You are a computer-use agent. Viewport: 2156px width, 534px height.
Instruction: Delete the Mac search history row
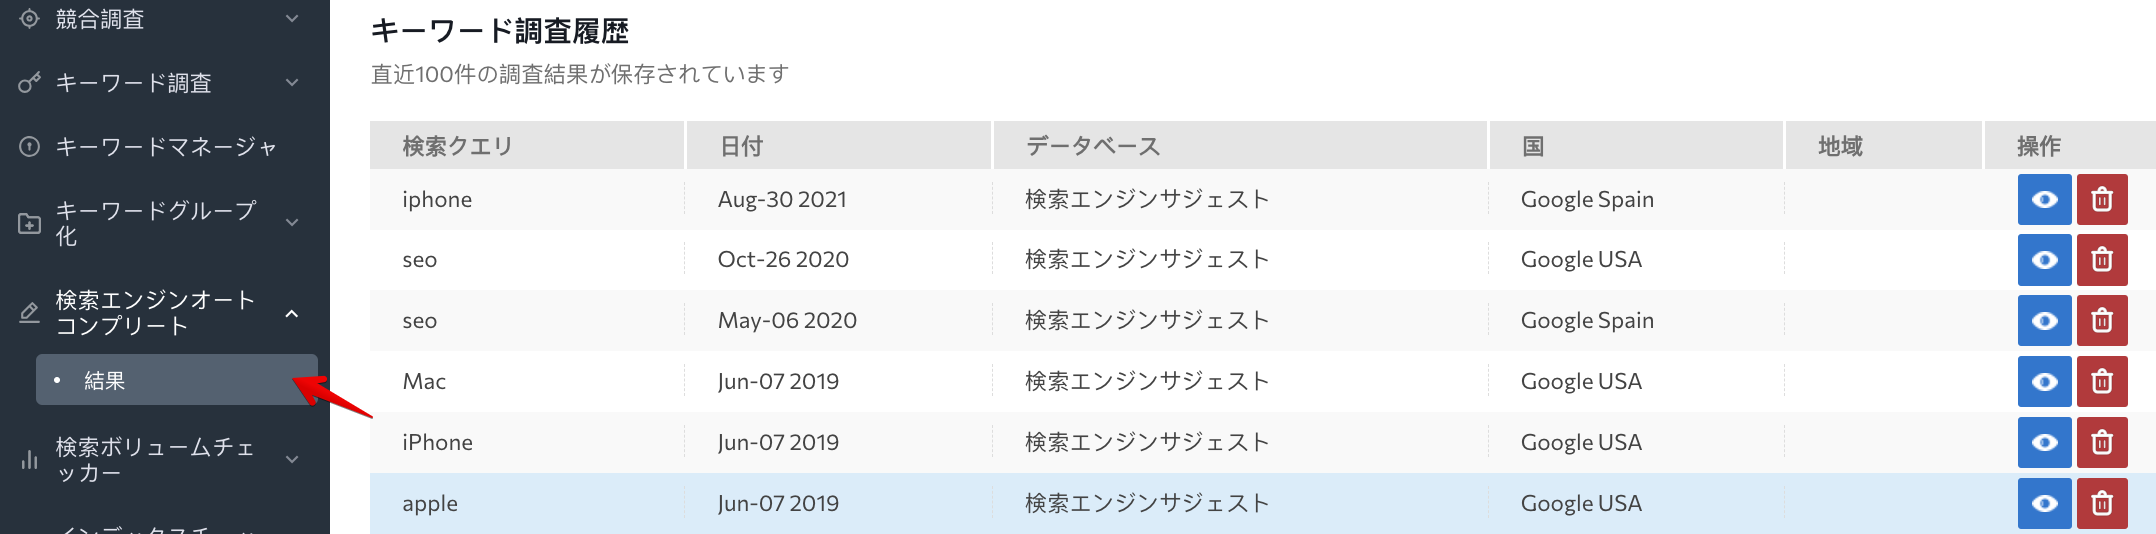pos(2102,382)
